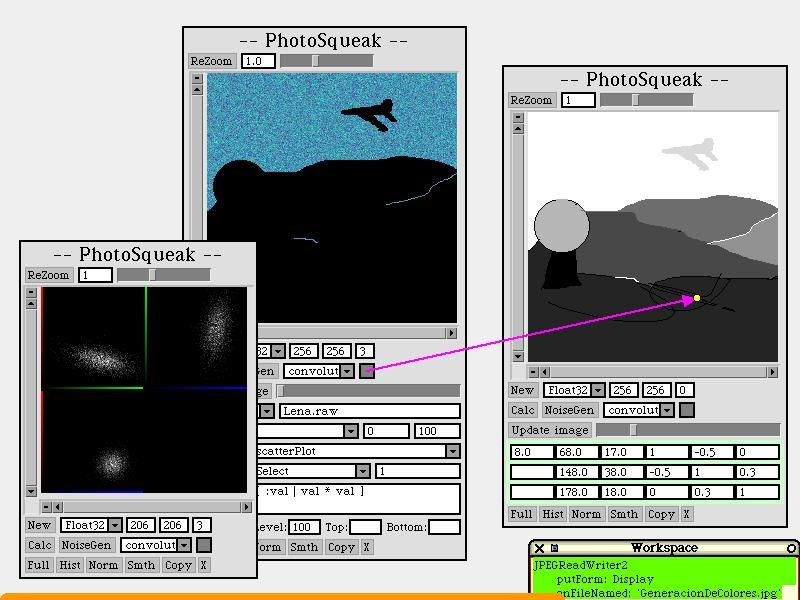800x600 pixels.
Task: Click Copy button in middle PhotoSqueak window
Action: click(341, 547)
